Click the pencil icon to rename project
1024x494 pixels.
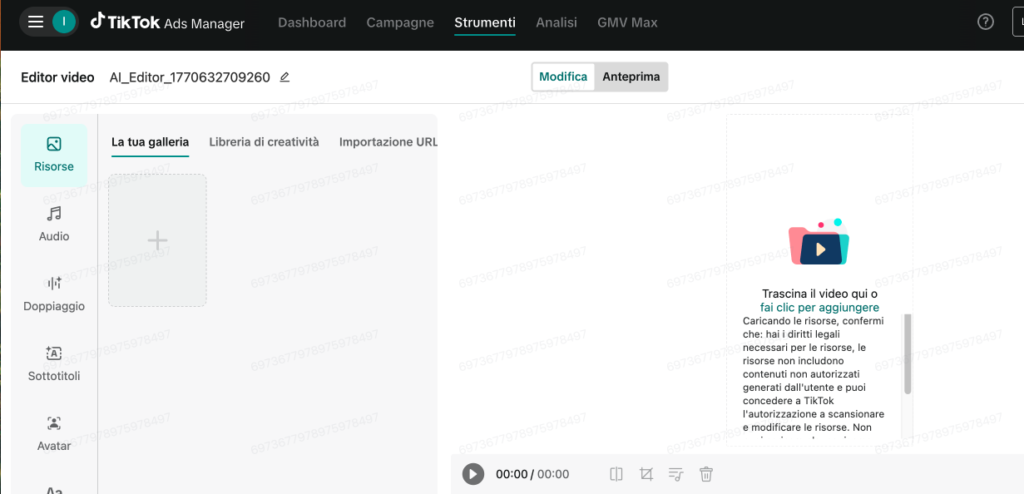[285, 77]
